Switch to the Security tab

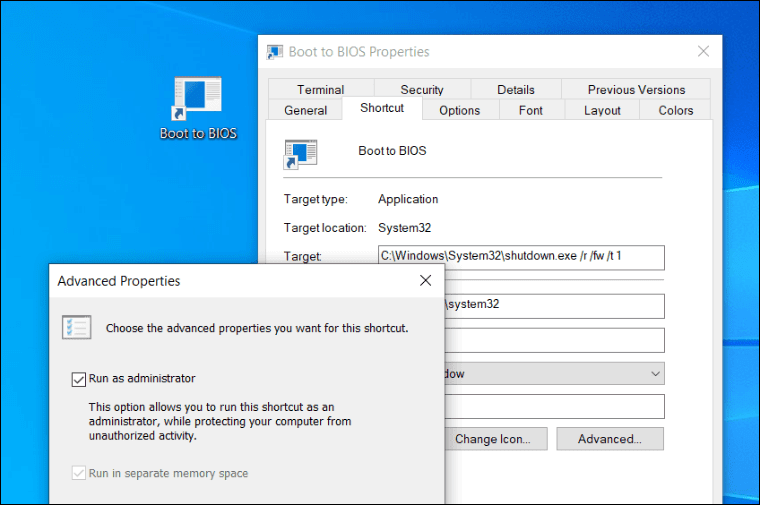click(x=422, y=90)
